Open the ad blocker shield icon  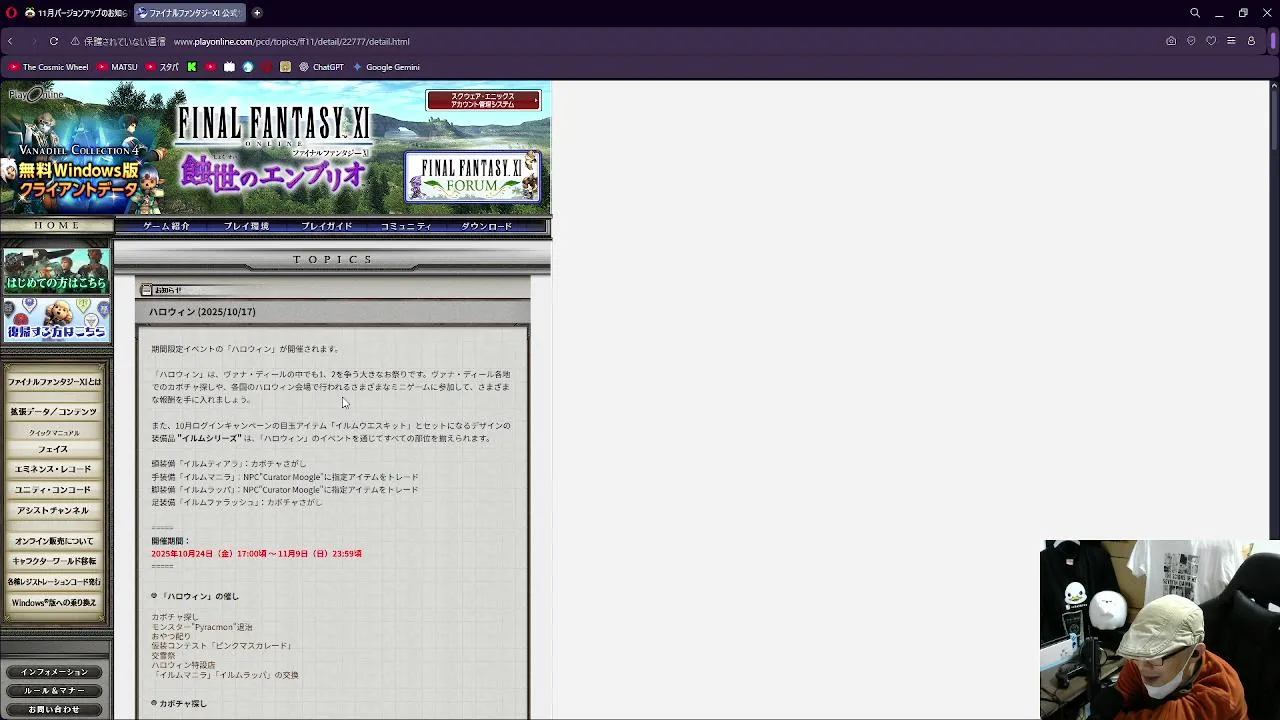1191,41
